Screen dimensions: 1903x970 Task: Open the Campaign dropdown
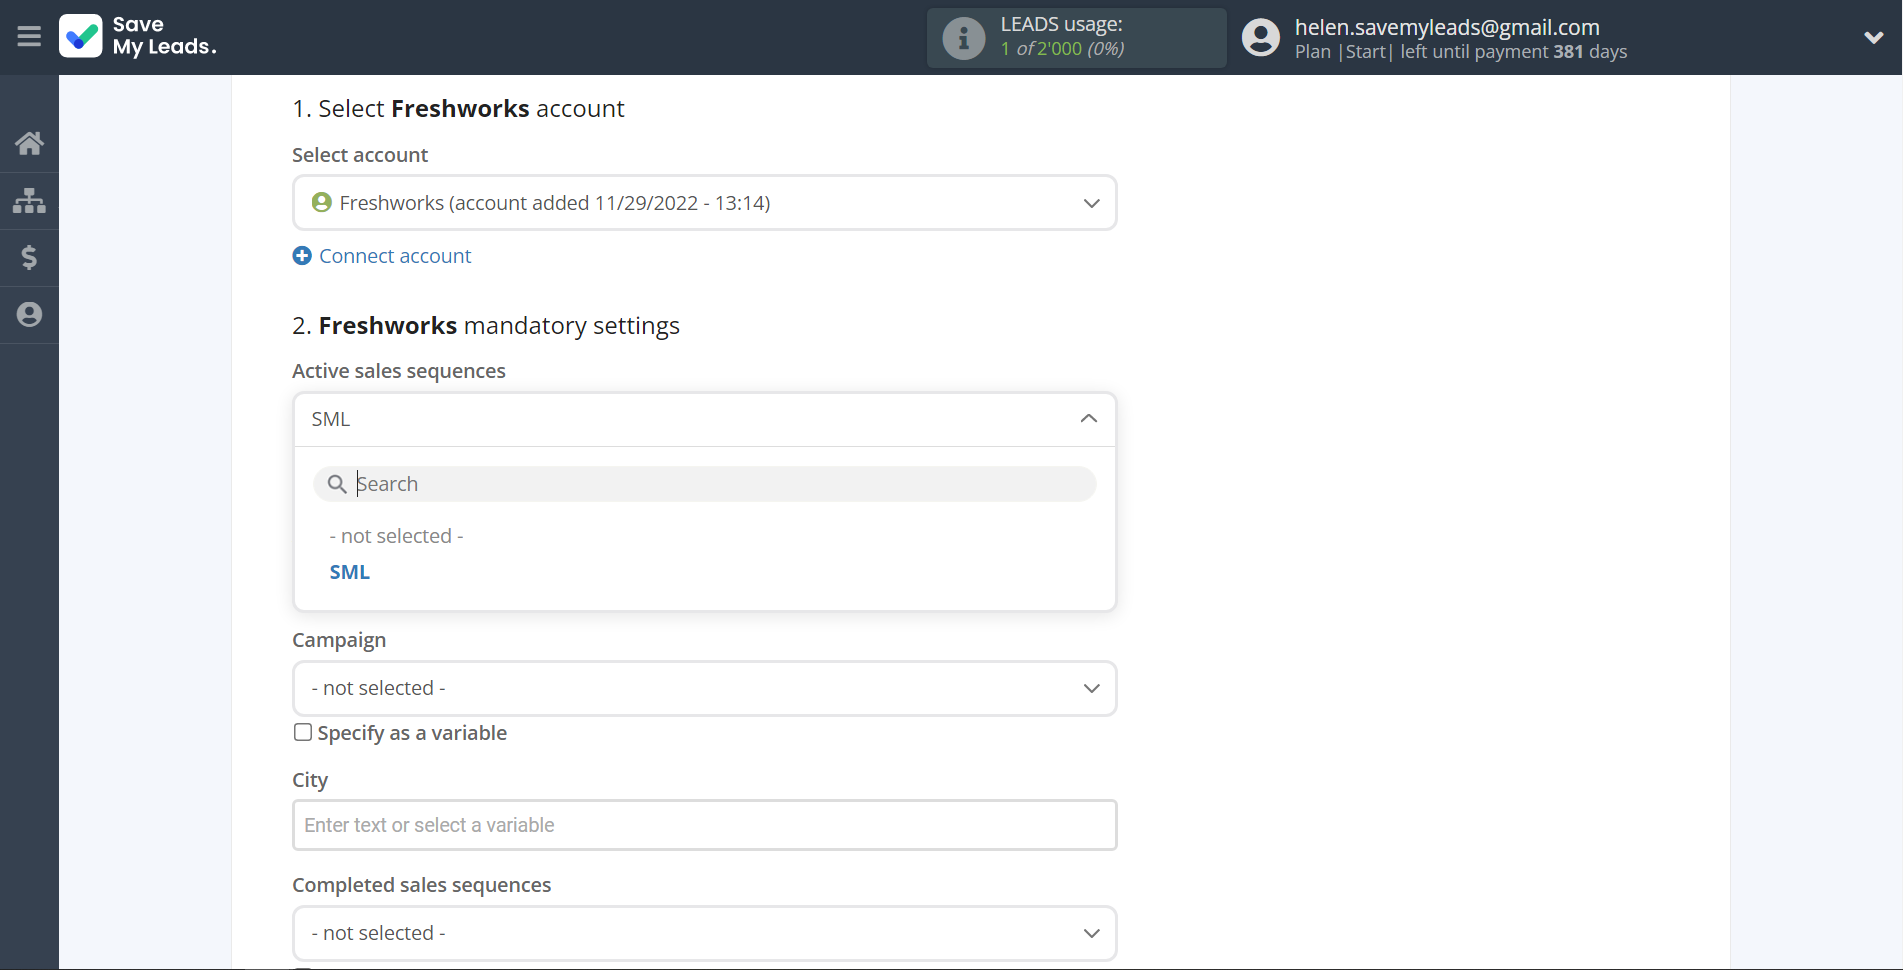(x=704, y=688)
